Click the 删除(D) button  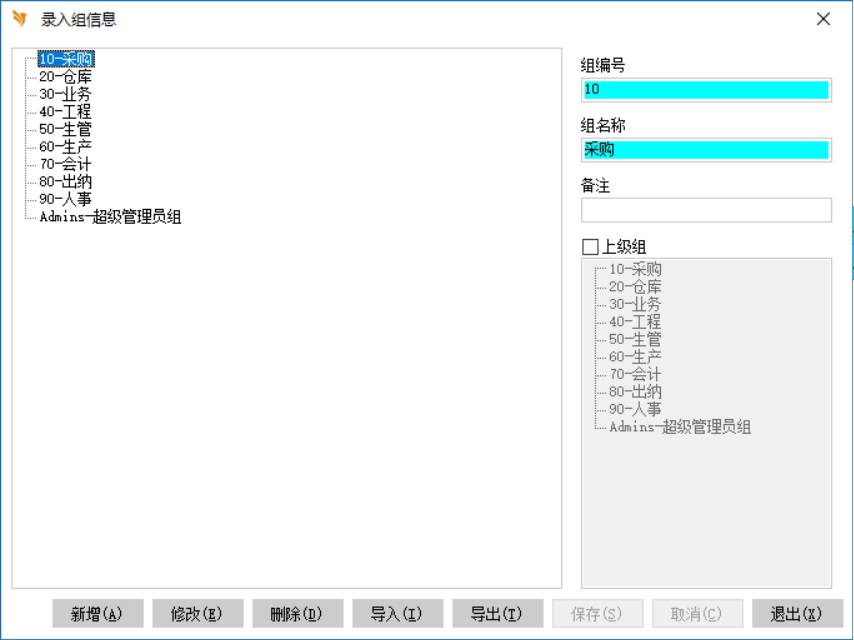pyautogui.click(x=297, y=614)
